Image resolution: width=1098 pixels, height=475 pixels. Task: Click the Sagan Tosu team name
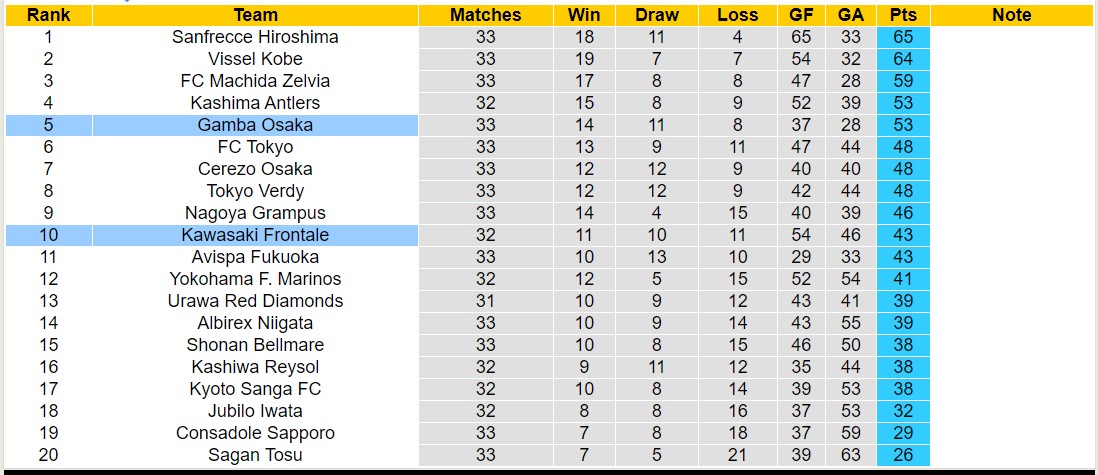coord(255,455)
